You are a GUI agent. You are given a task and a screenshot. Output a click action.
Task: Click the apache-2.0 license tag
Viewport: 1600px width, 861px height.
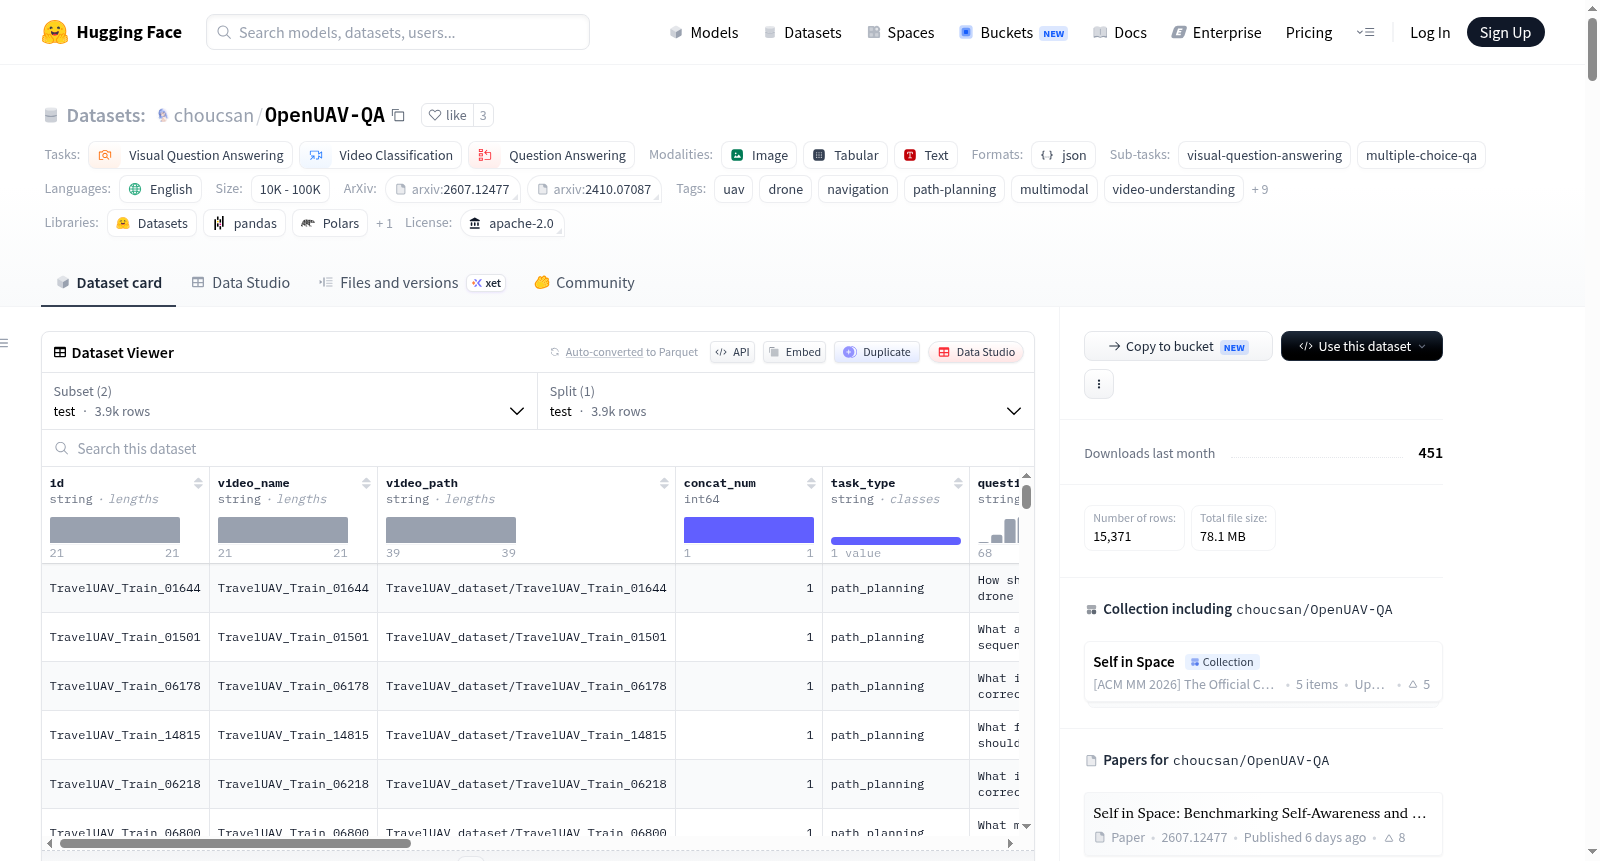(x=511, y=223)
